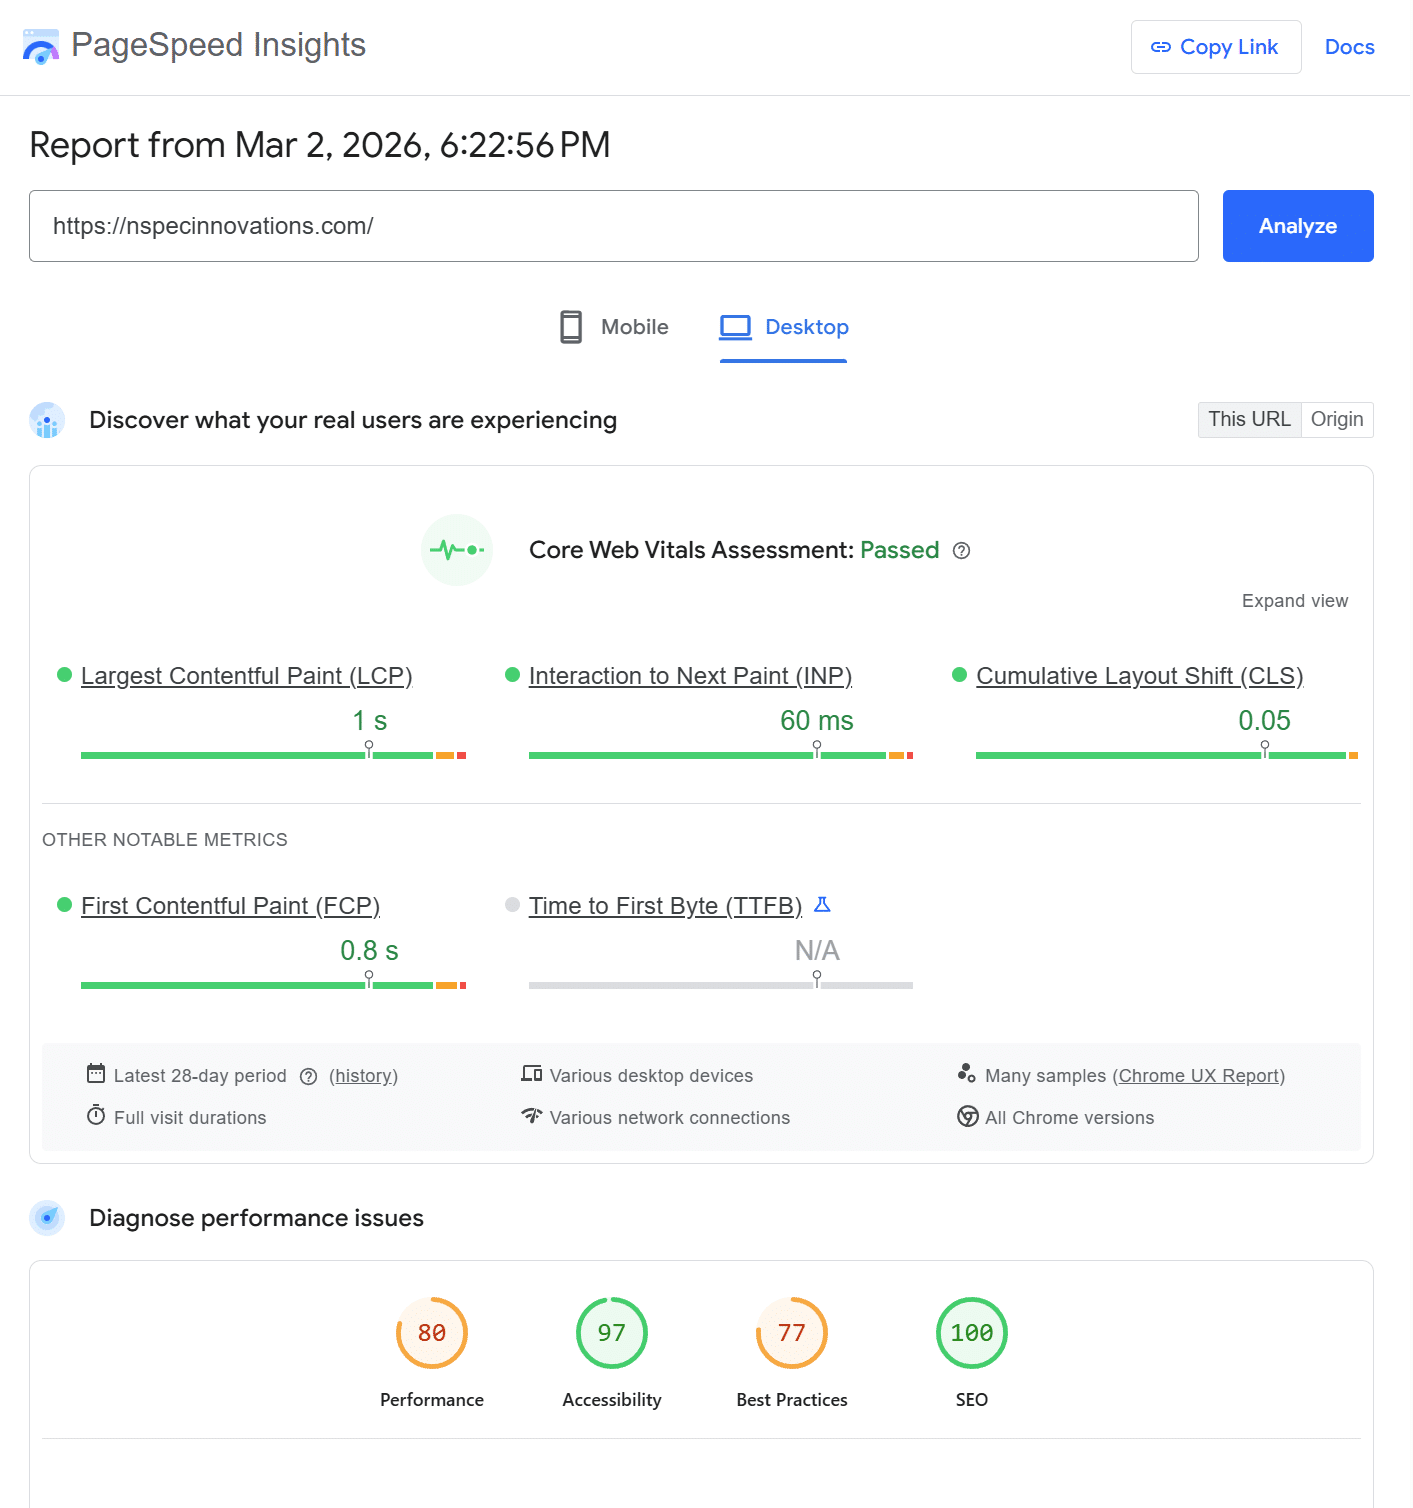Click the URL input field
The width and height of the screenshot is (1413, 1508).
[x=613, y=226]
